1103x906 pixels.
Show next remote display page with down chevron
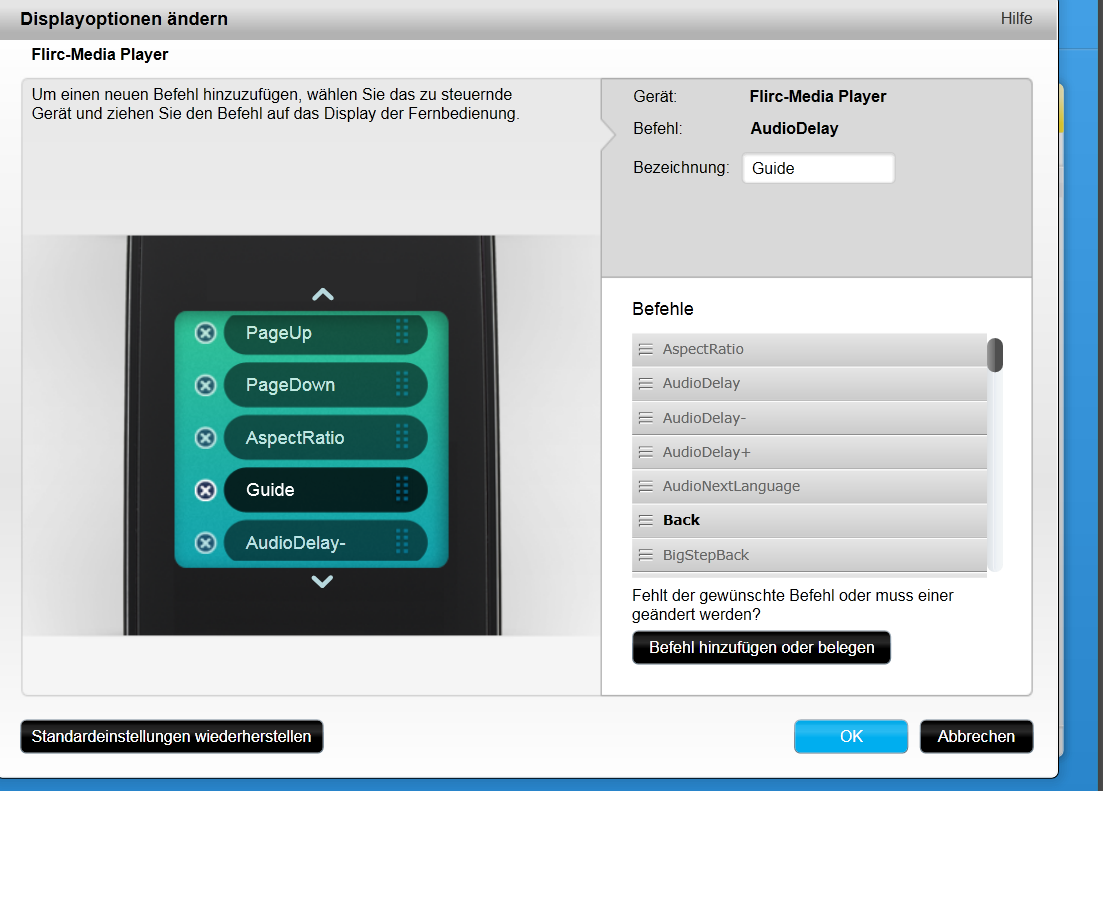322,582
